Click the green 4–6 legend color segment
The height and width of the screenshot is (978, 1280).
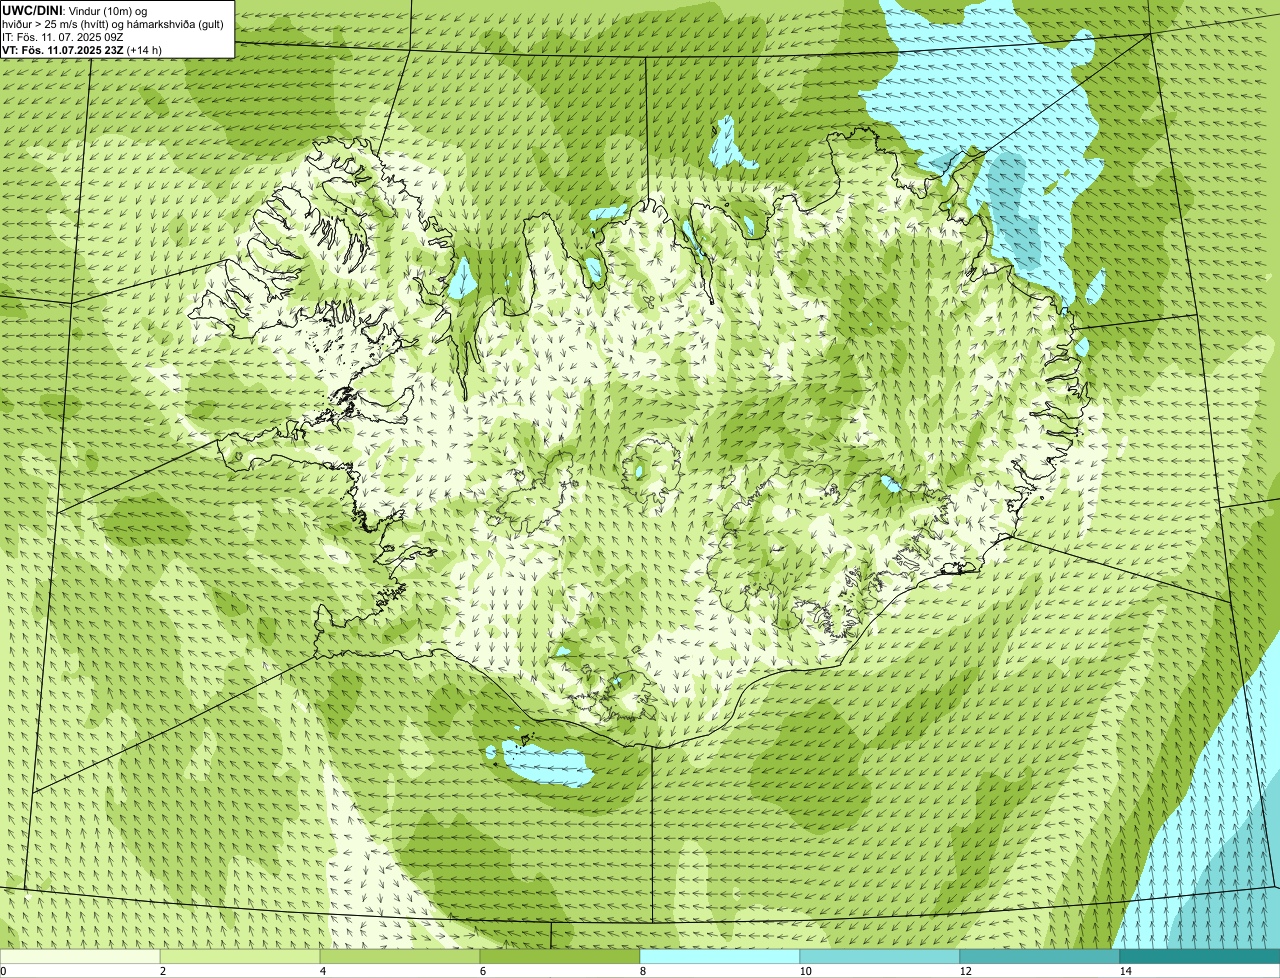pos(400,956)
